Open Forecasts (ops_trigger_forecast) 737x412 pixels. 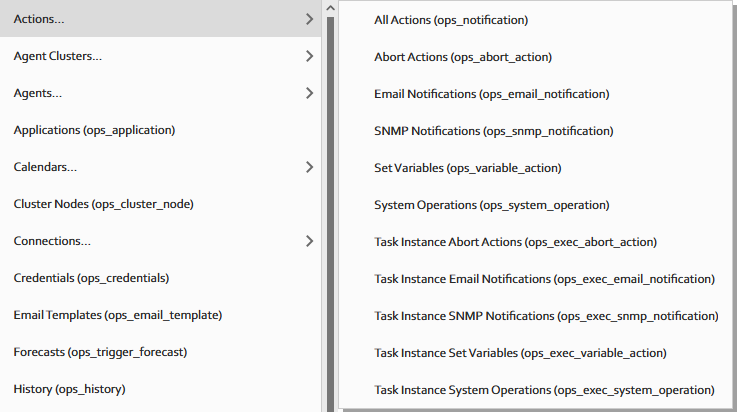click(100, 352)
